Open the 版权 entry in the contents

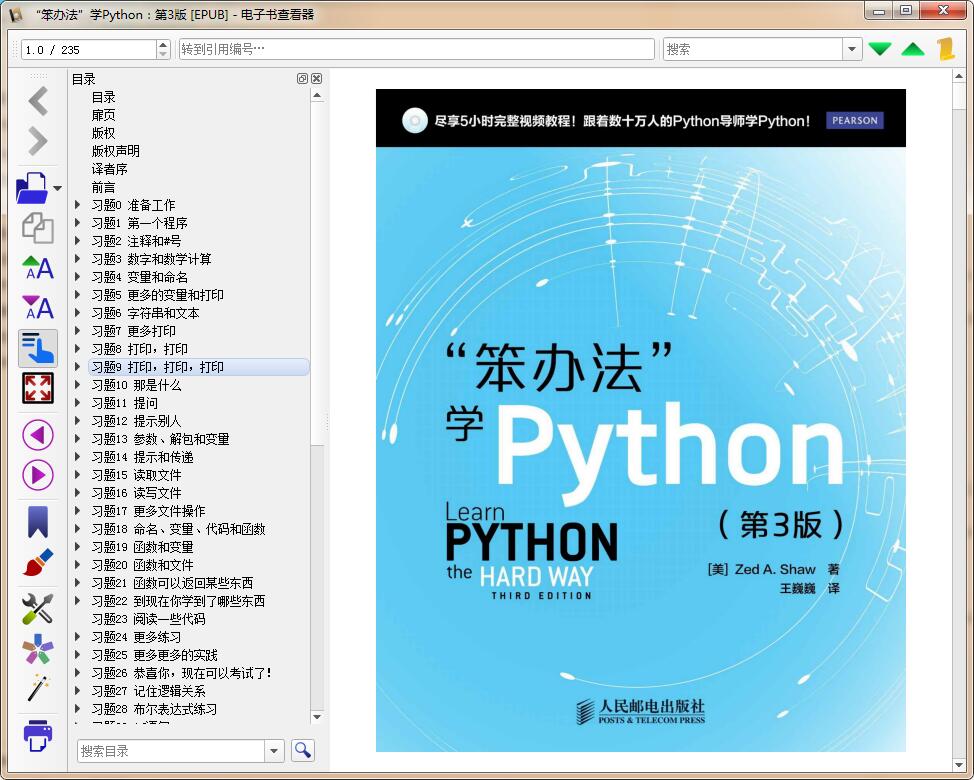pyautogui.click(x=103, y=133)
